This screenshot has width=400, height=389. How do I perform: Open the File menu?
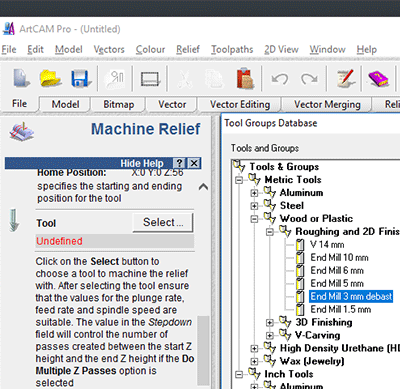(x=9, y=49)
